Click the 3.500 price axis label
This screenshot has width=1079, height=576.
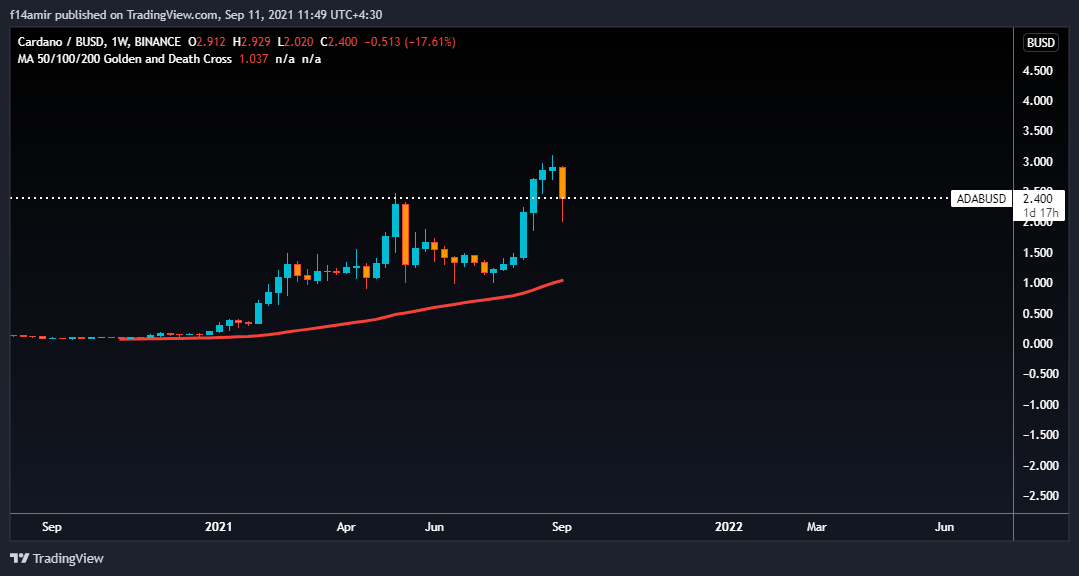[x=1039, y=131]
